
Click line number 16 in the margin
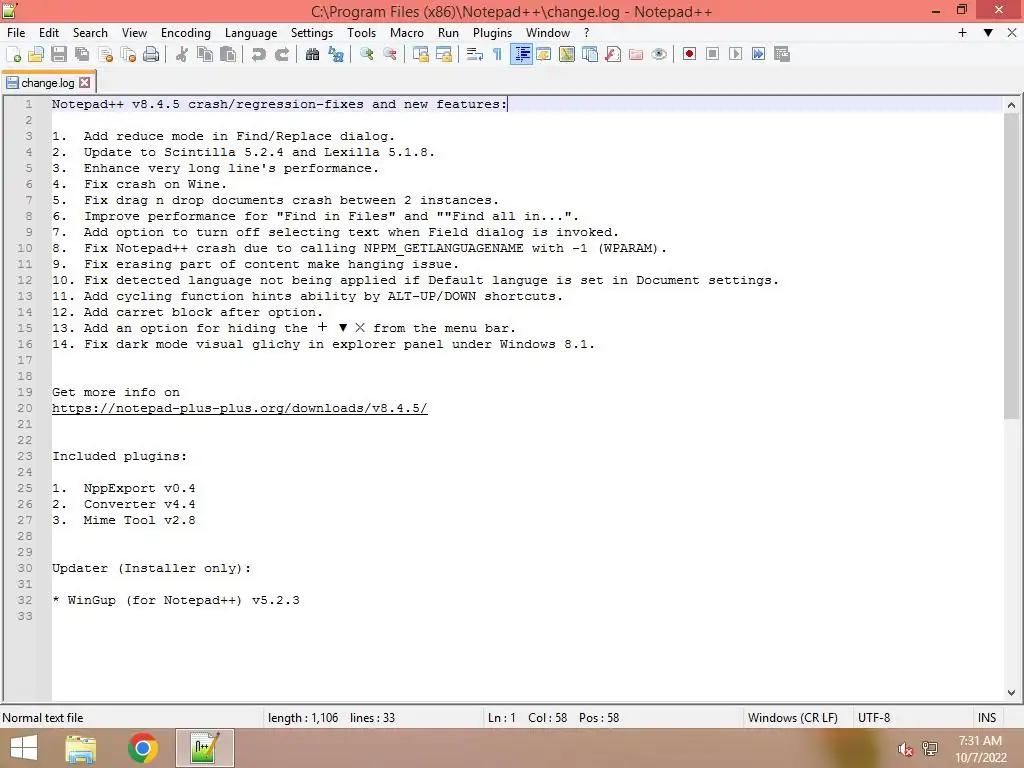25,344
